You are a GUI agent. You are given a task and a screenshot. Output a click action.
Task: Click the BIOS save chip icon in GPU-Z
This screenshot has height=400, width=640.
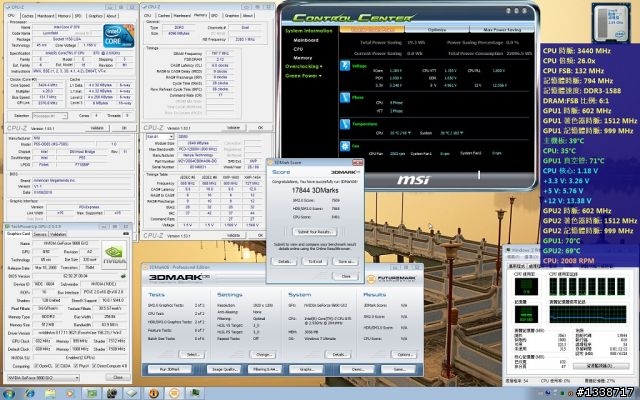[x=123, y=276]
